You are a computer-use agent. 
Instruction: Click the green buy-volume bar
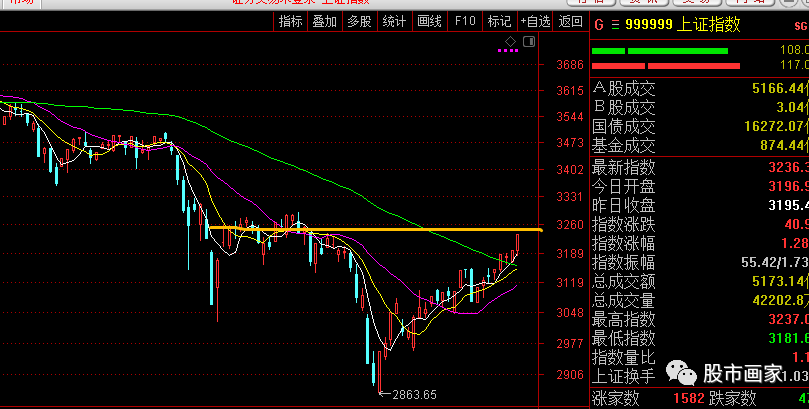660,51
